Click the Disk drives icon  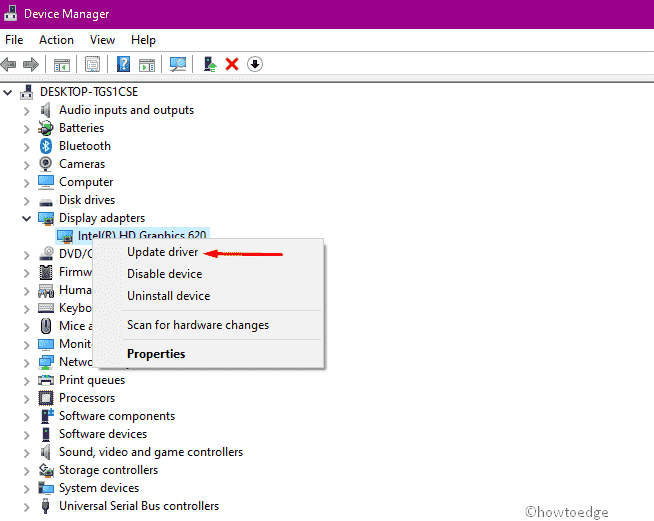point(46,203)
